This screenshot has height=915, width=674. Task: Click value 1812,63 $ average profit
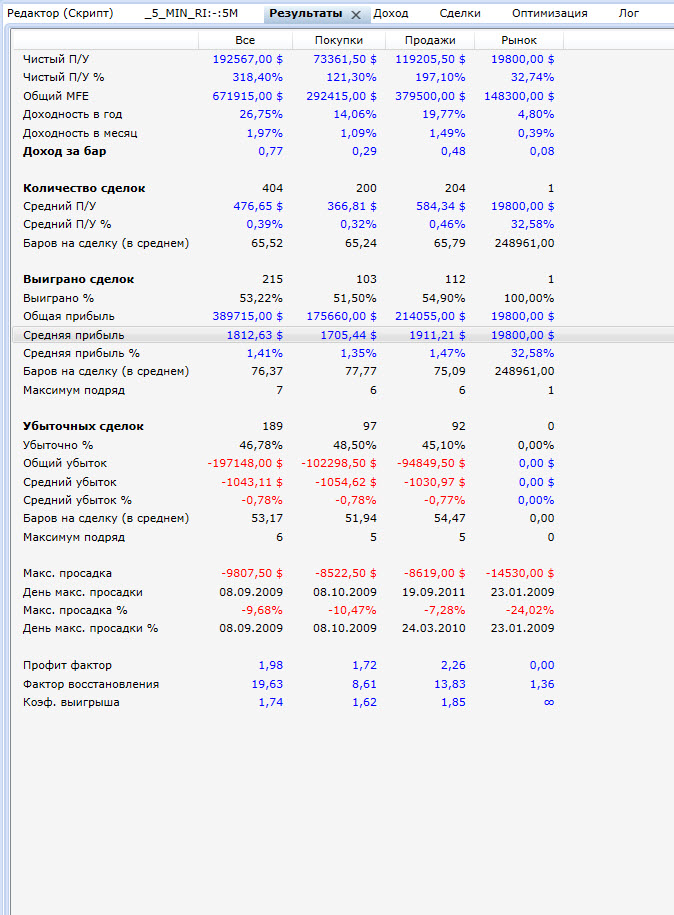coord(254,335)
